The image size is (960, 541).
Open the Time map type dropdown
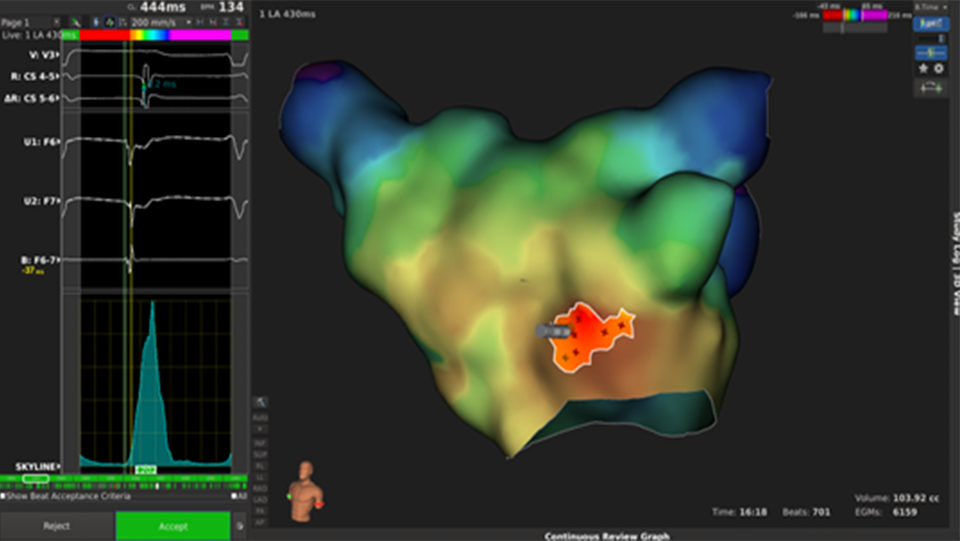click(x=929, y=6)
